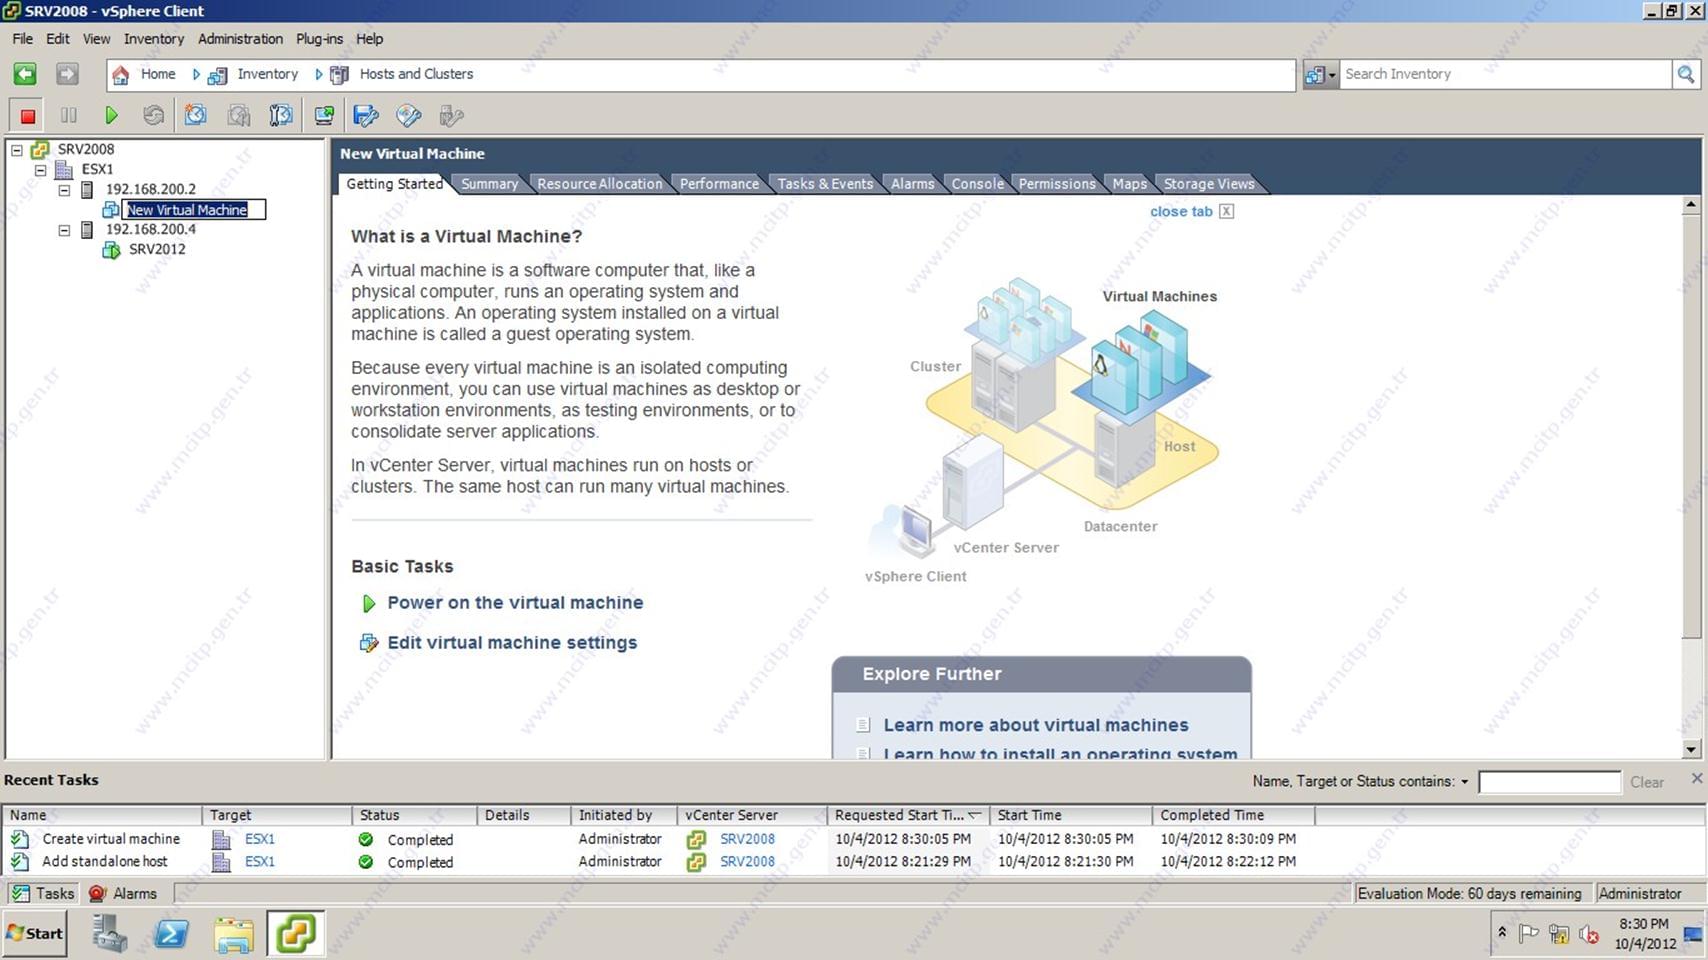Click the Home icon in navigation bar
Viewport: 1708px width, 960px height.
click(x=120, y=75)
